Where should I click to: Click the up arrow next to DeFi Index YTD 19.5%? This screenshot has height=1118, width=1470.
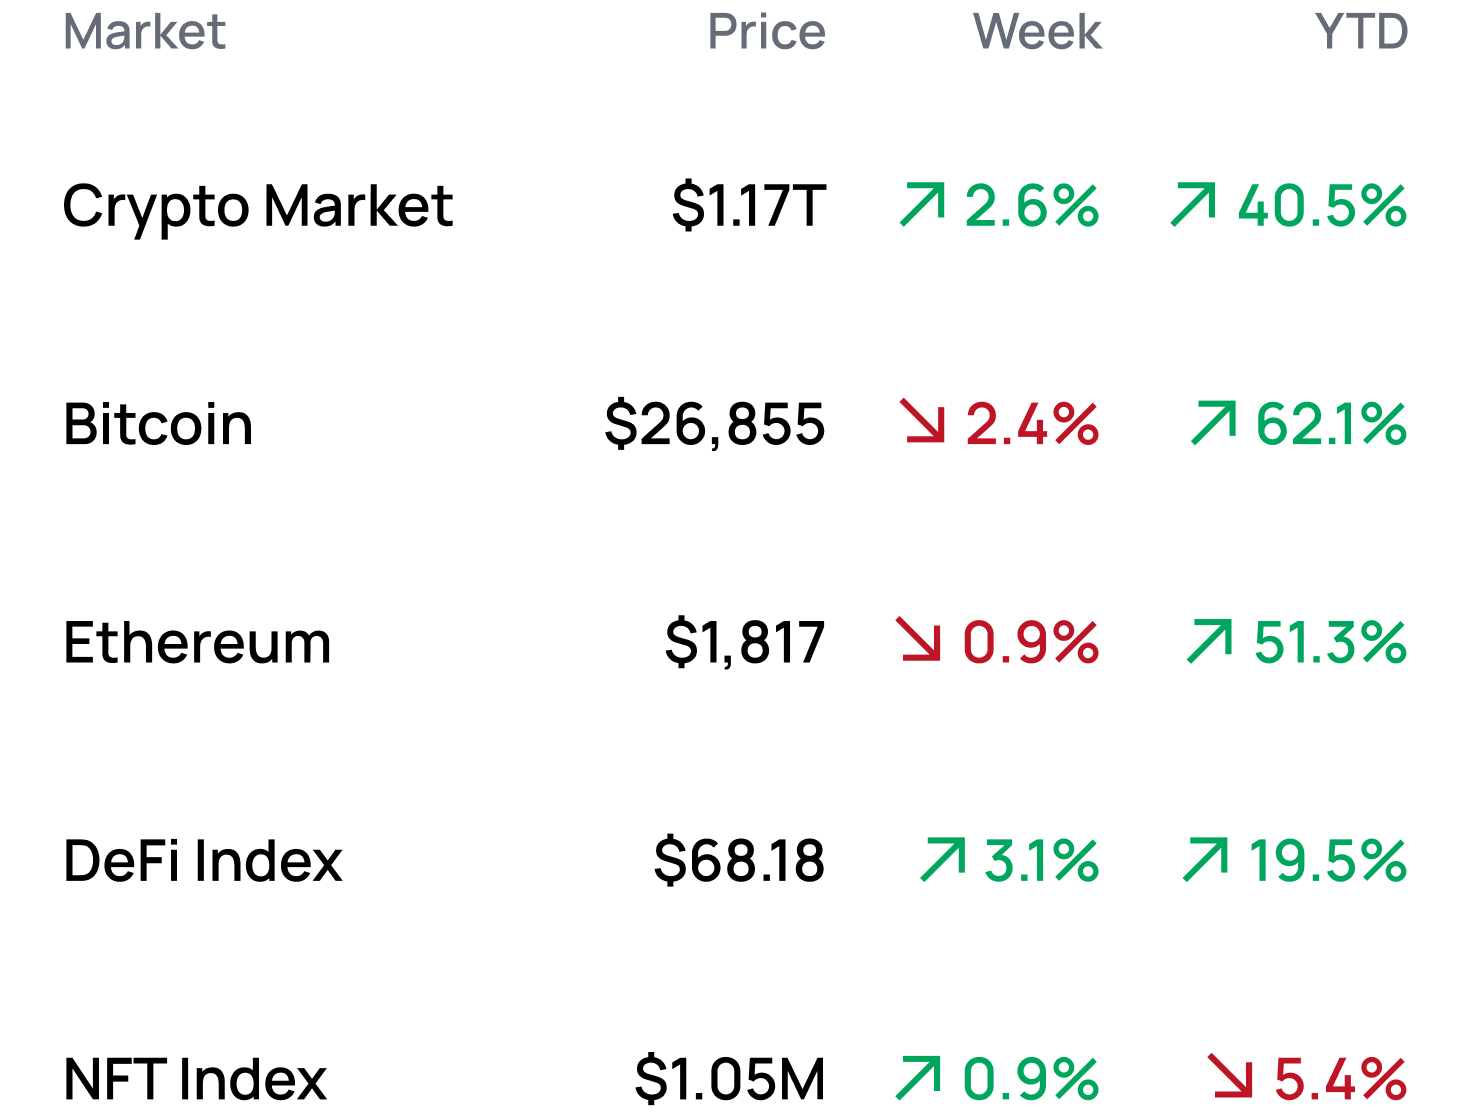[1205, 859]
